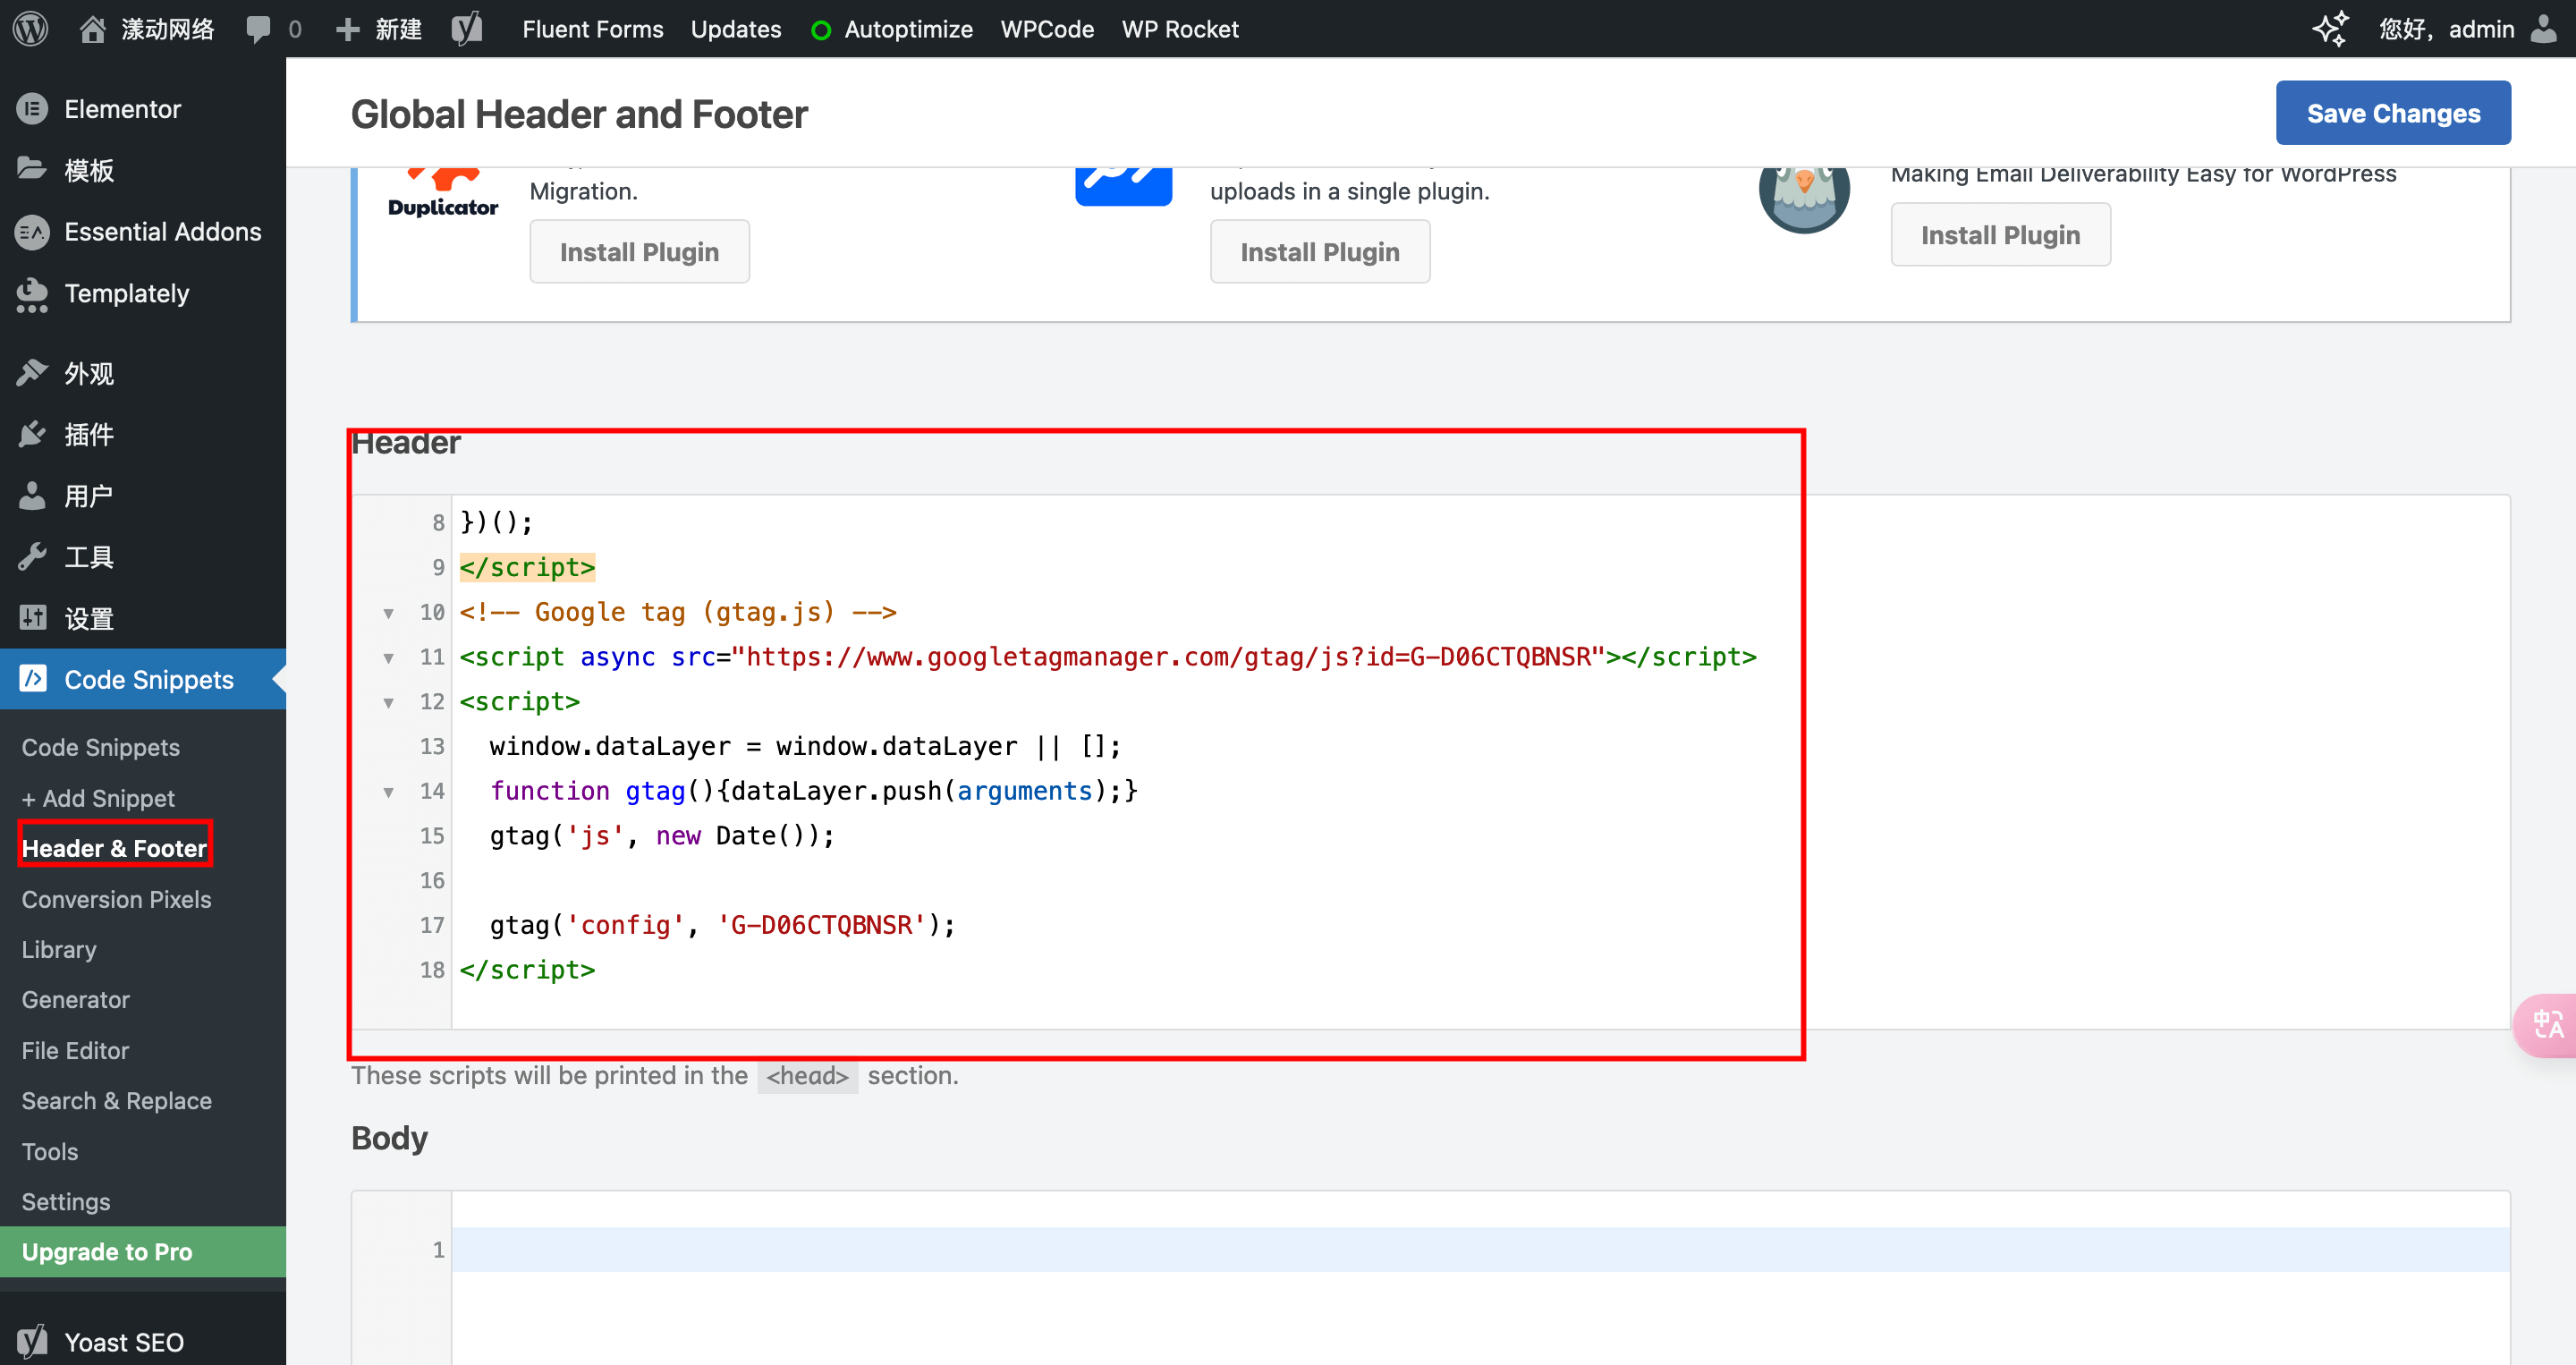Viewport: 2576px width, 1365px height.
Task: Click window.dataLayer line 13
Action: coord(805,746)
